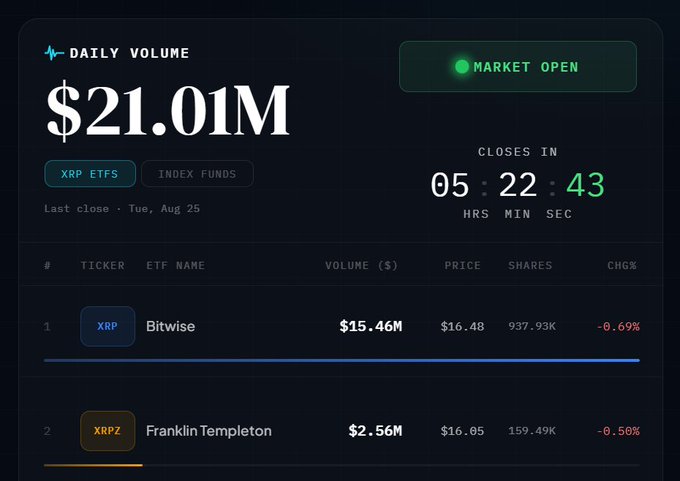Click the XRP ticker badge
The width and height of the screenshot is (680, 481).
click(108, 326)
